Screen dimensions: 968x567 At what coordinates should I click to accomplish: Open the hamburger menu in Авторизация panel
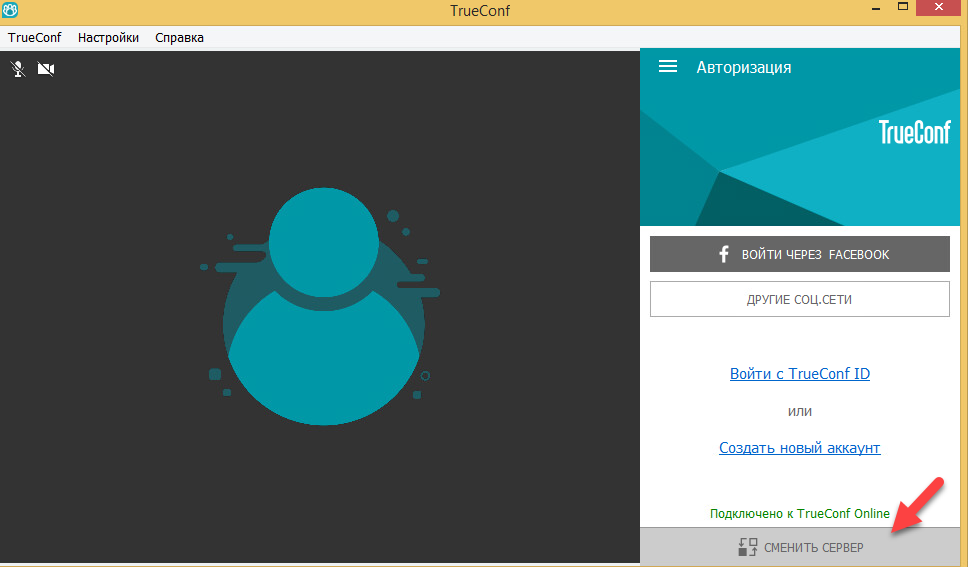(x=667, y=66)
